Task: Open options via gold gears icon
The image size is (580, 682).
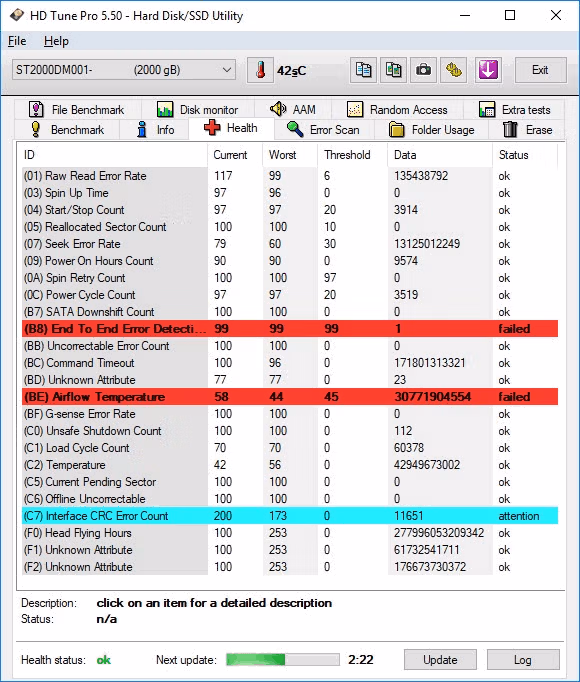Action: 453,70
